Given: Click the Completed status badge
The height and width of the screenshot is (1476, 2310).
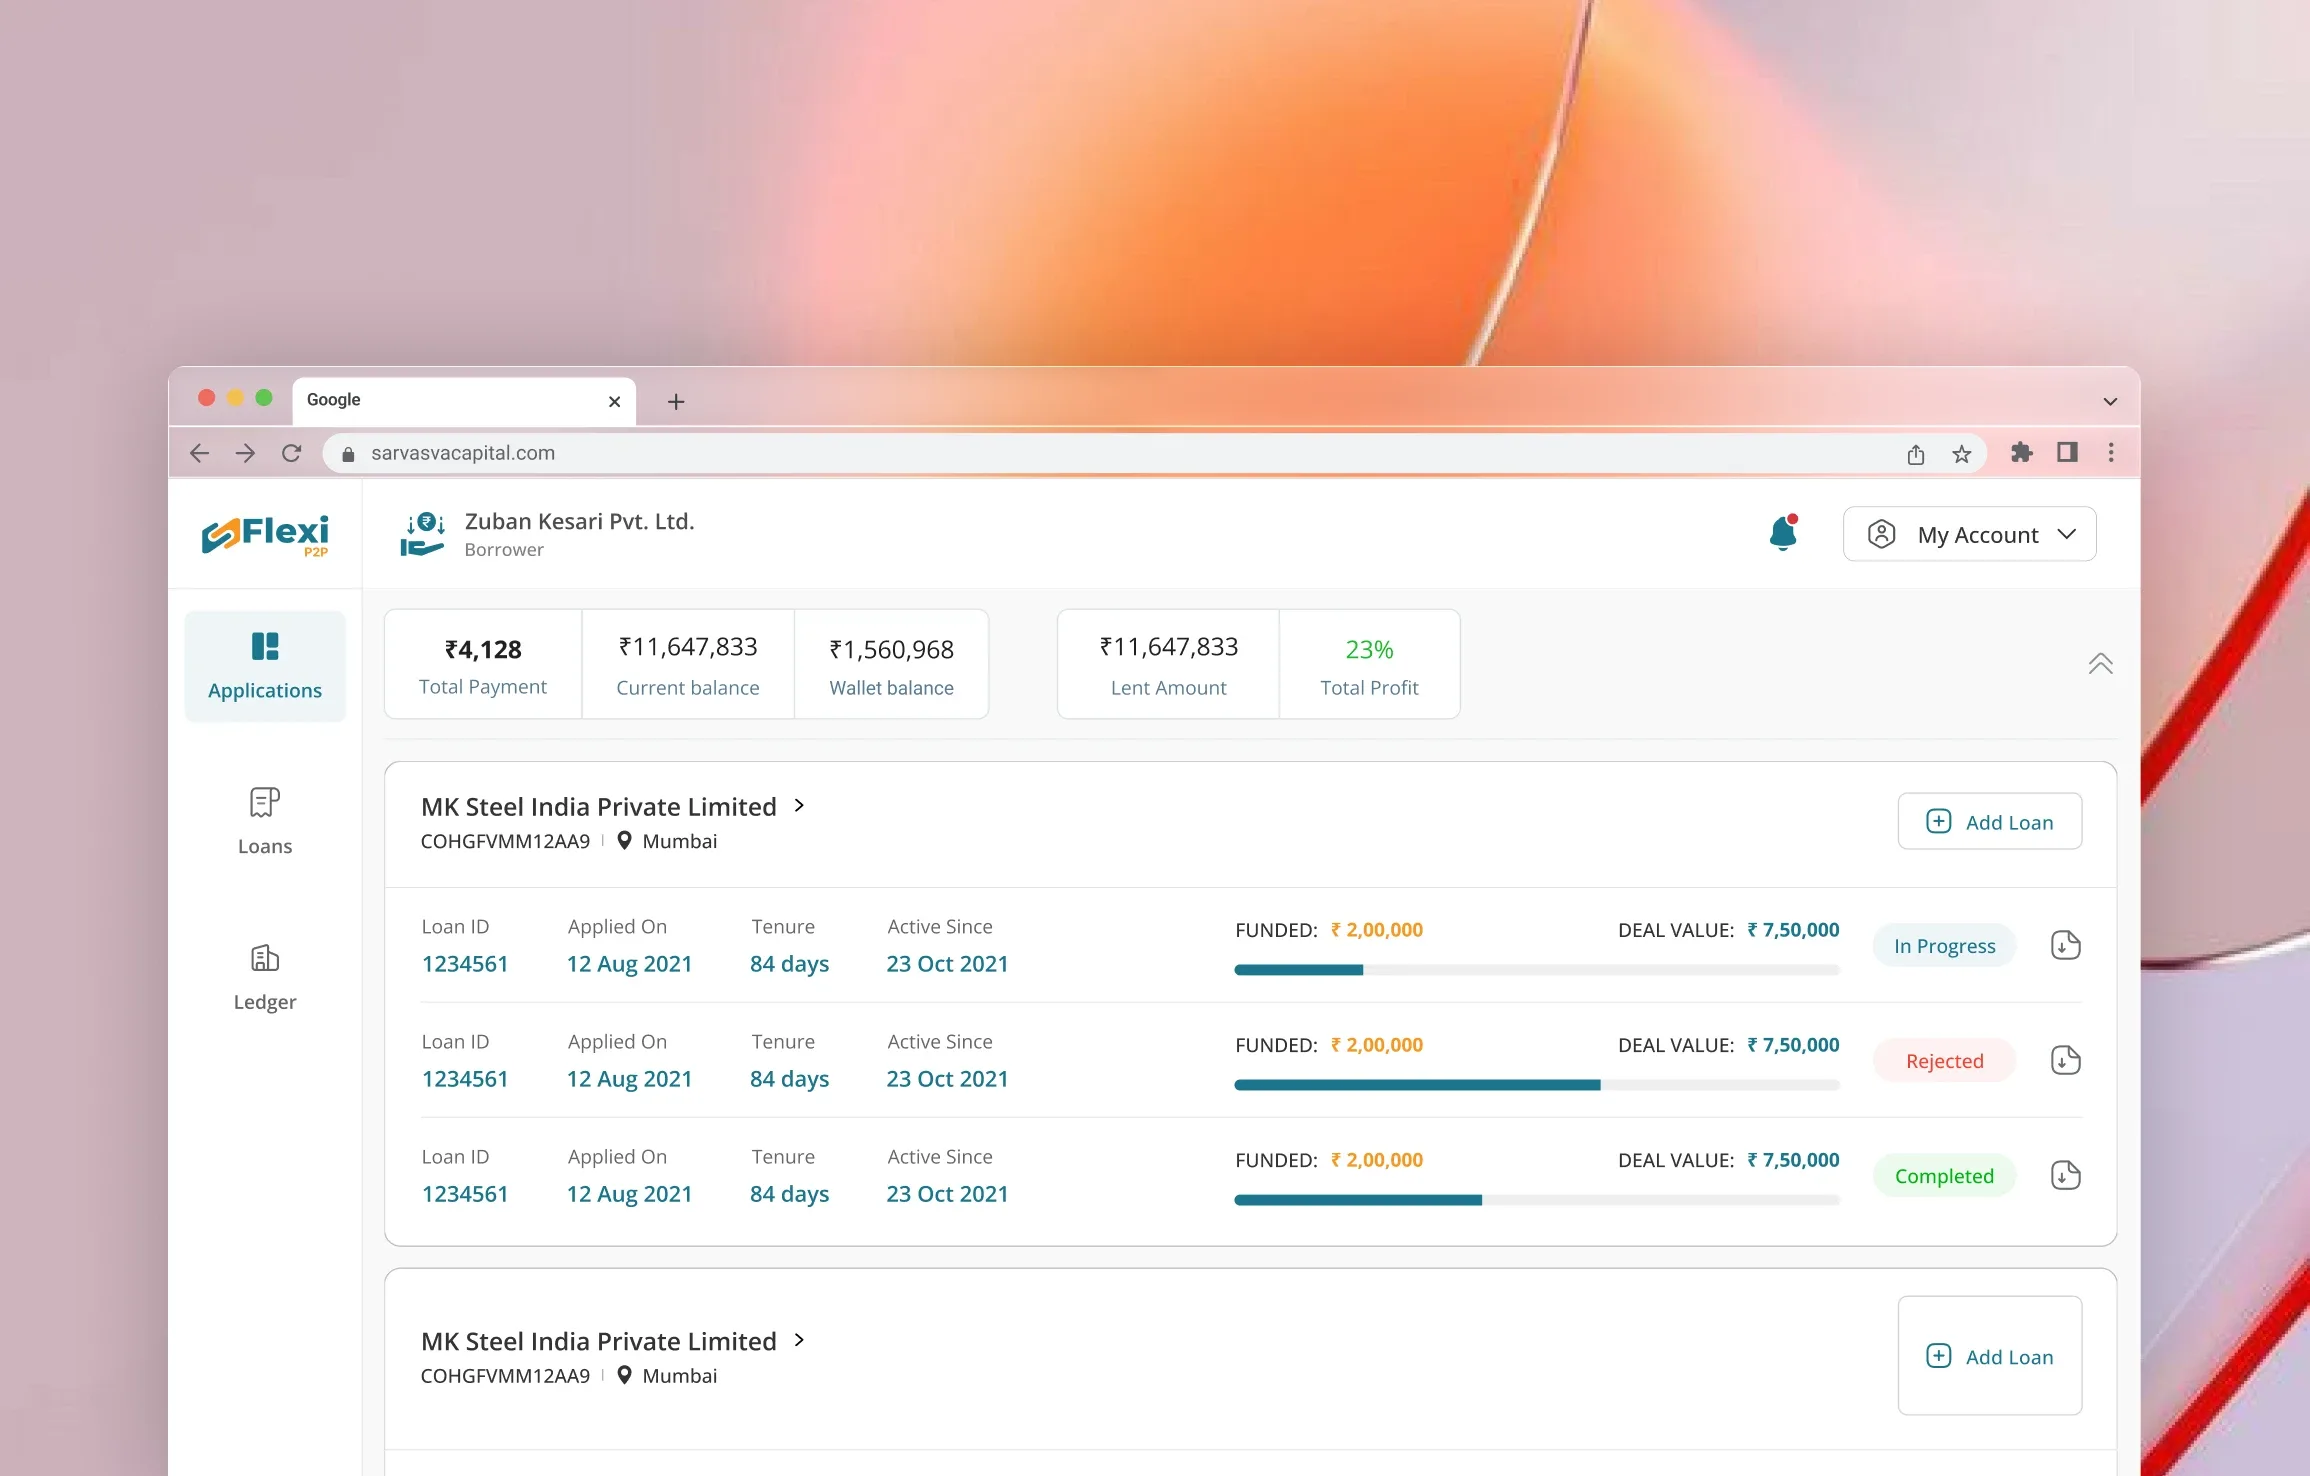Looking at the screenshot, I should [x=1943, y=1176].
